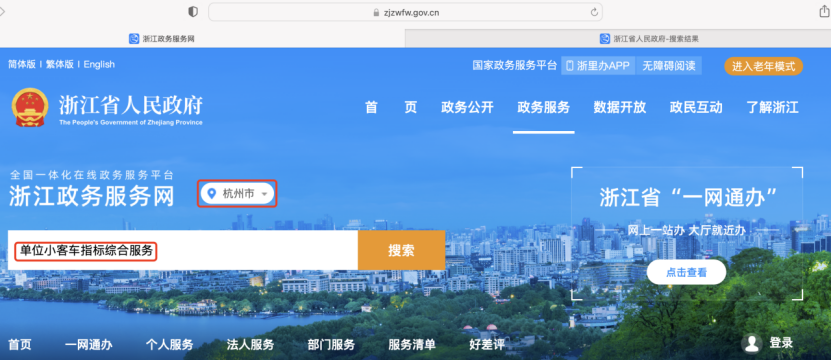Screen dimensions: 831x361
Task: Switch to the 浙江省人民政府-搜索结果 tab
Action: coord(618,39)
